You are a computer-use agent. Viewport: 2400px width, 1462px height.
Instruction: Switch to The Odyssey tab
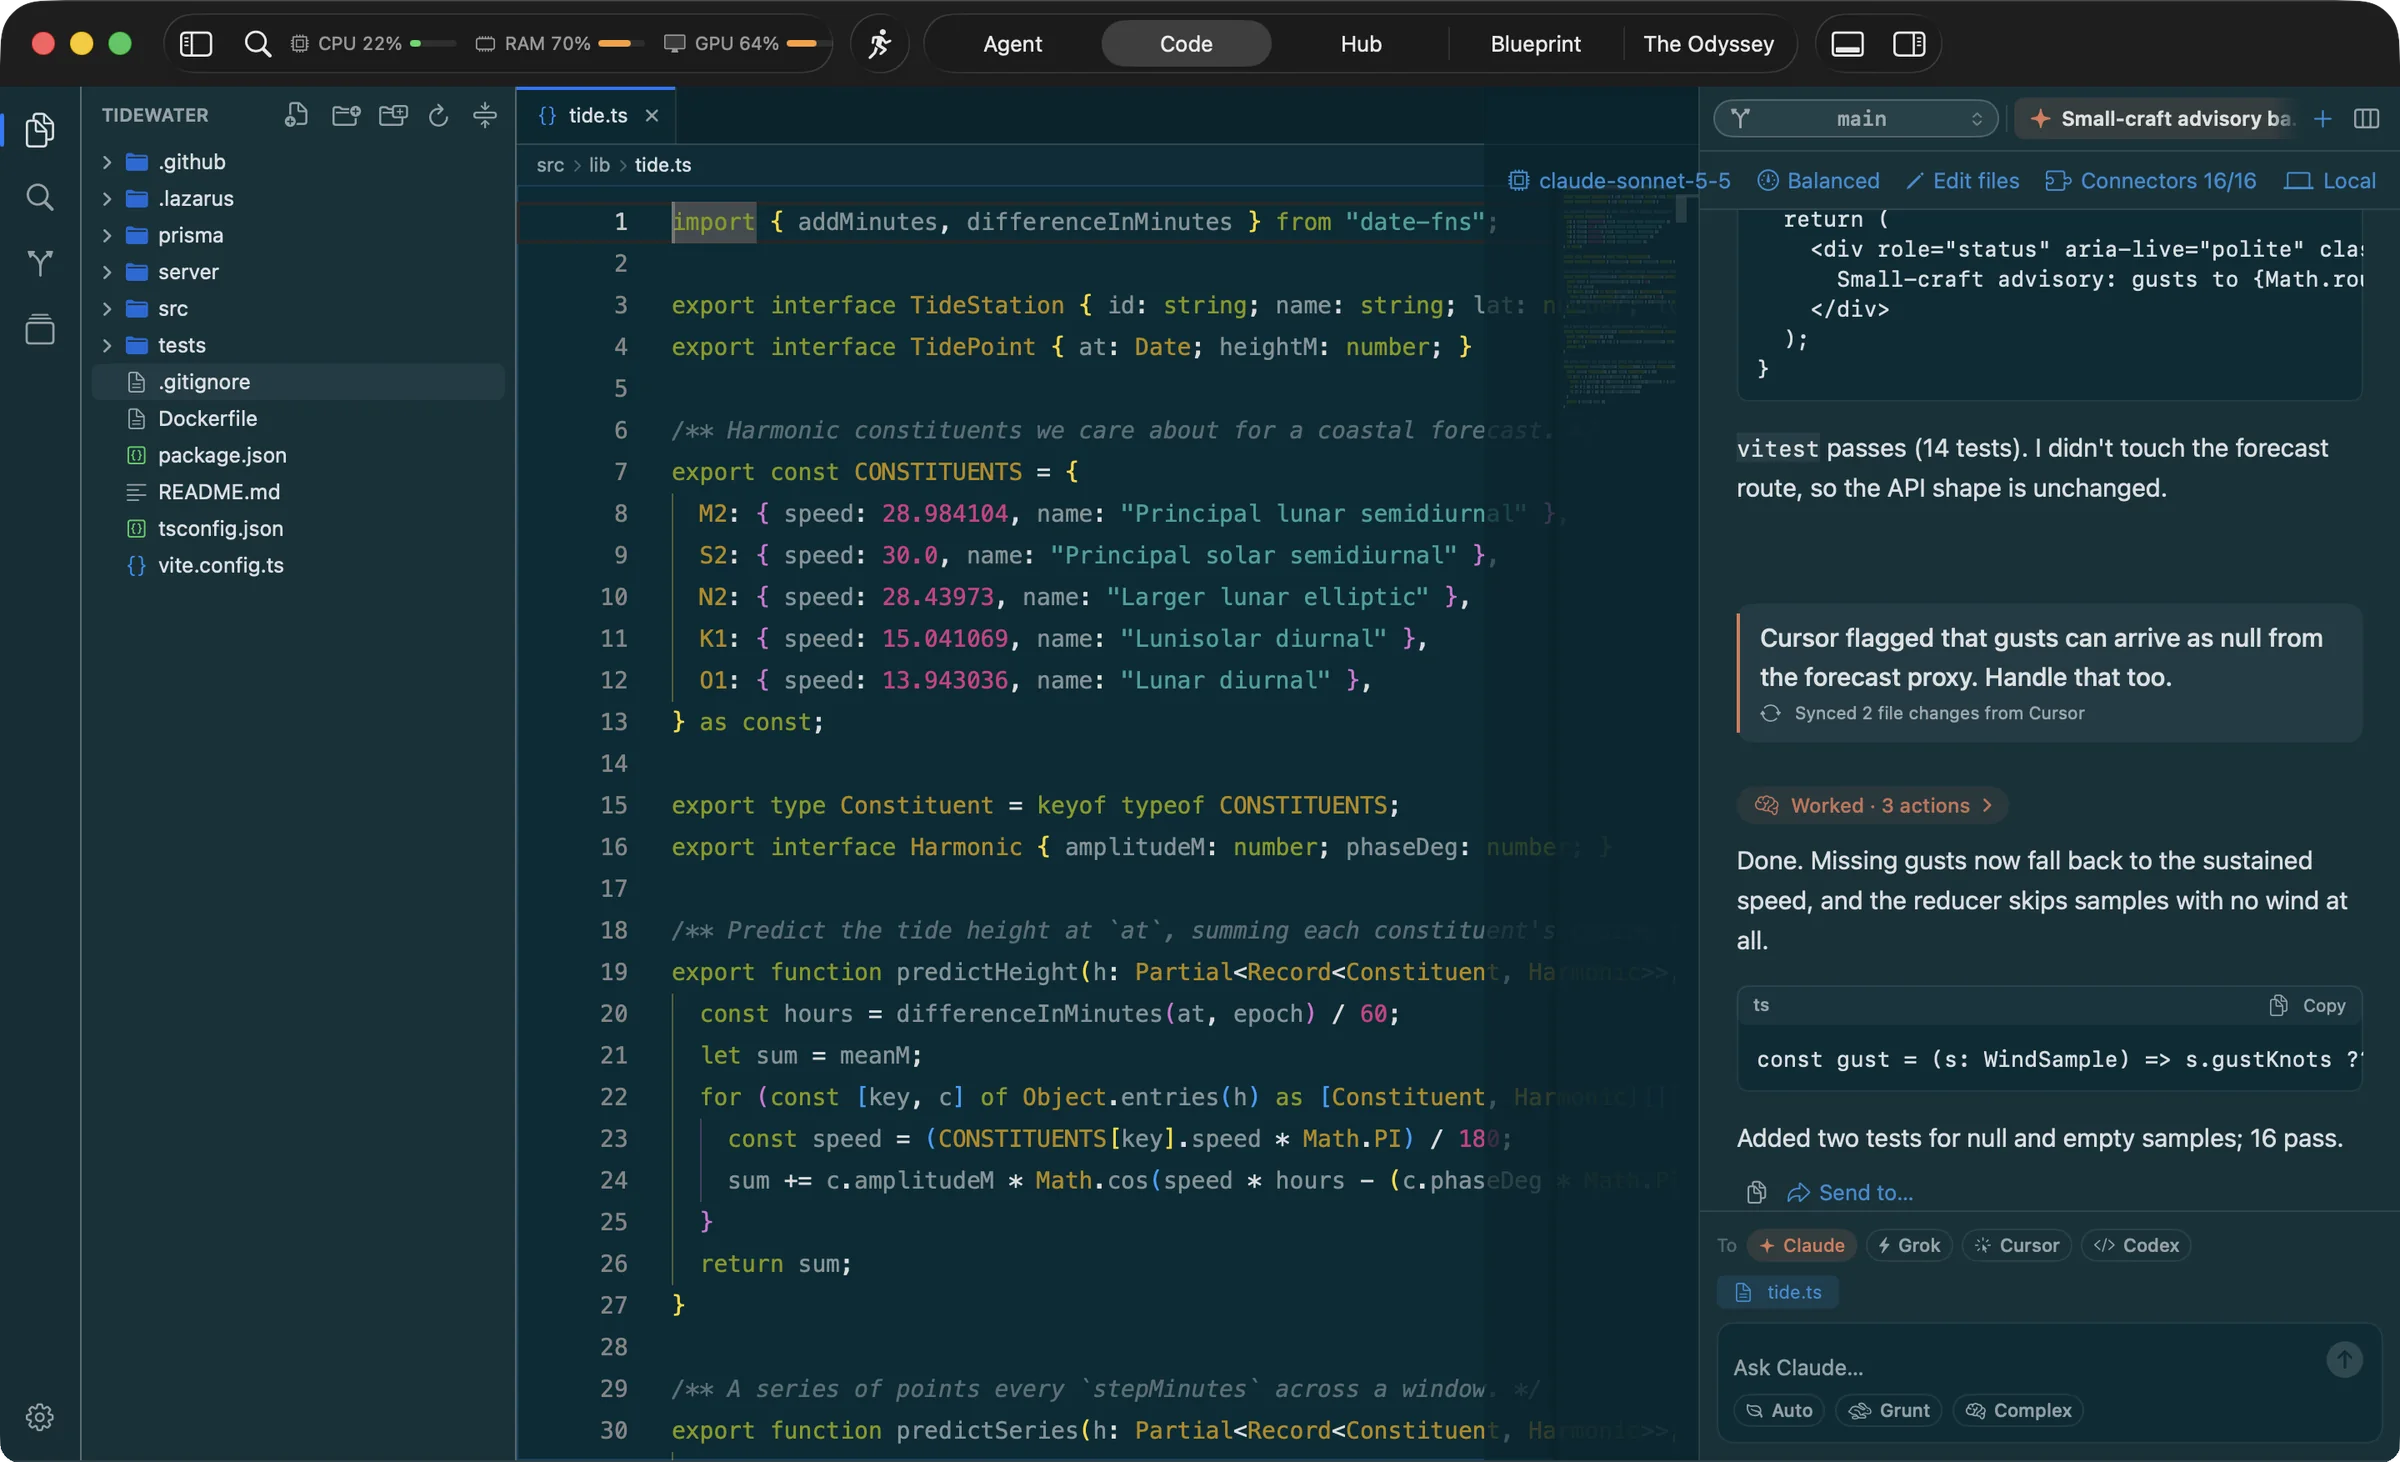coord(1708,44)
